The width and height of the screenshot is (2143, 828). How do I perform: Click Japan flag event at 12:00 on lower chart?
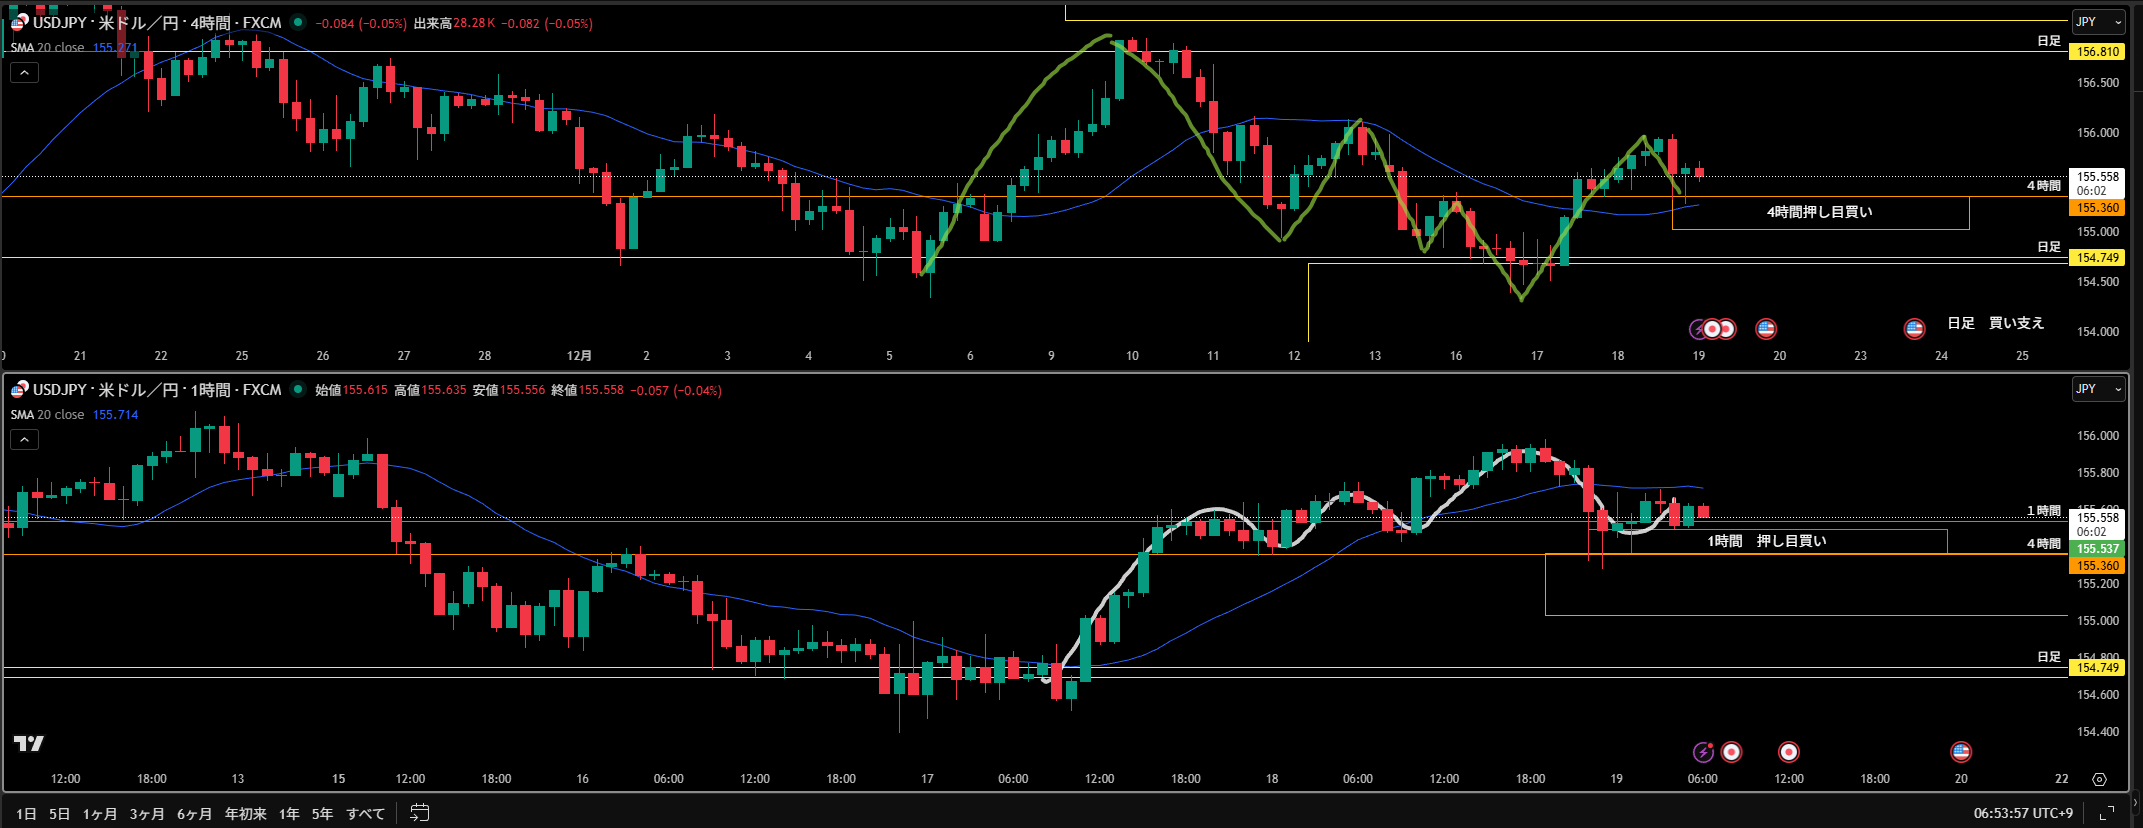click(x=1789, y=752)
